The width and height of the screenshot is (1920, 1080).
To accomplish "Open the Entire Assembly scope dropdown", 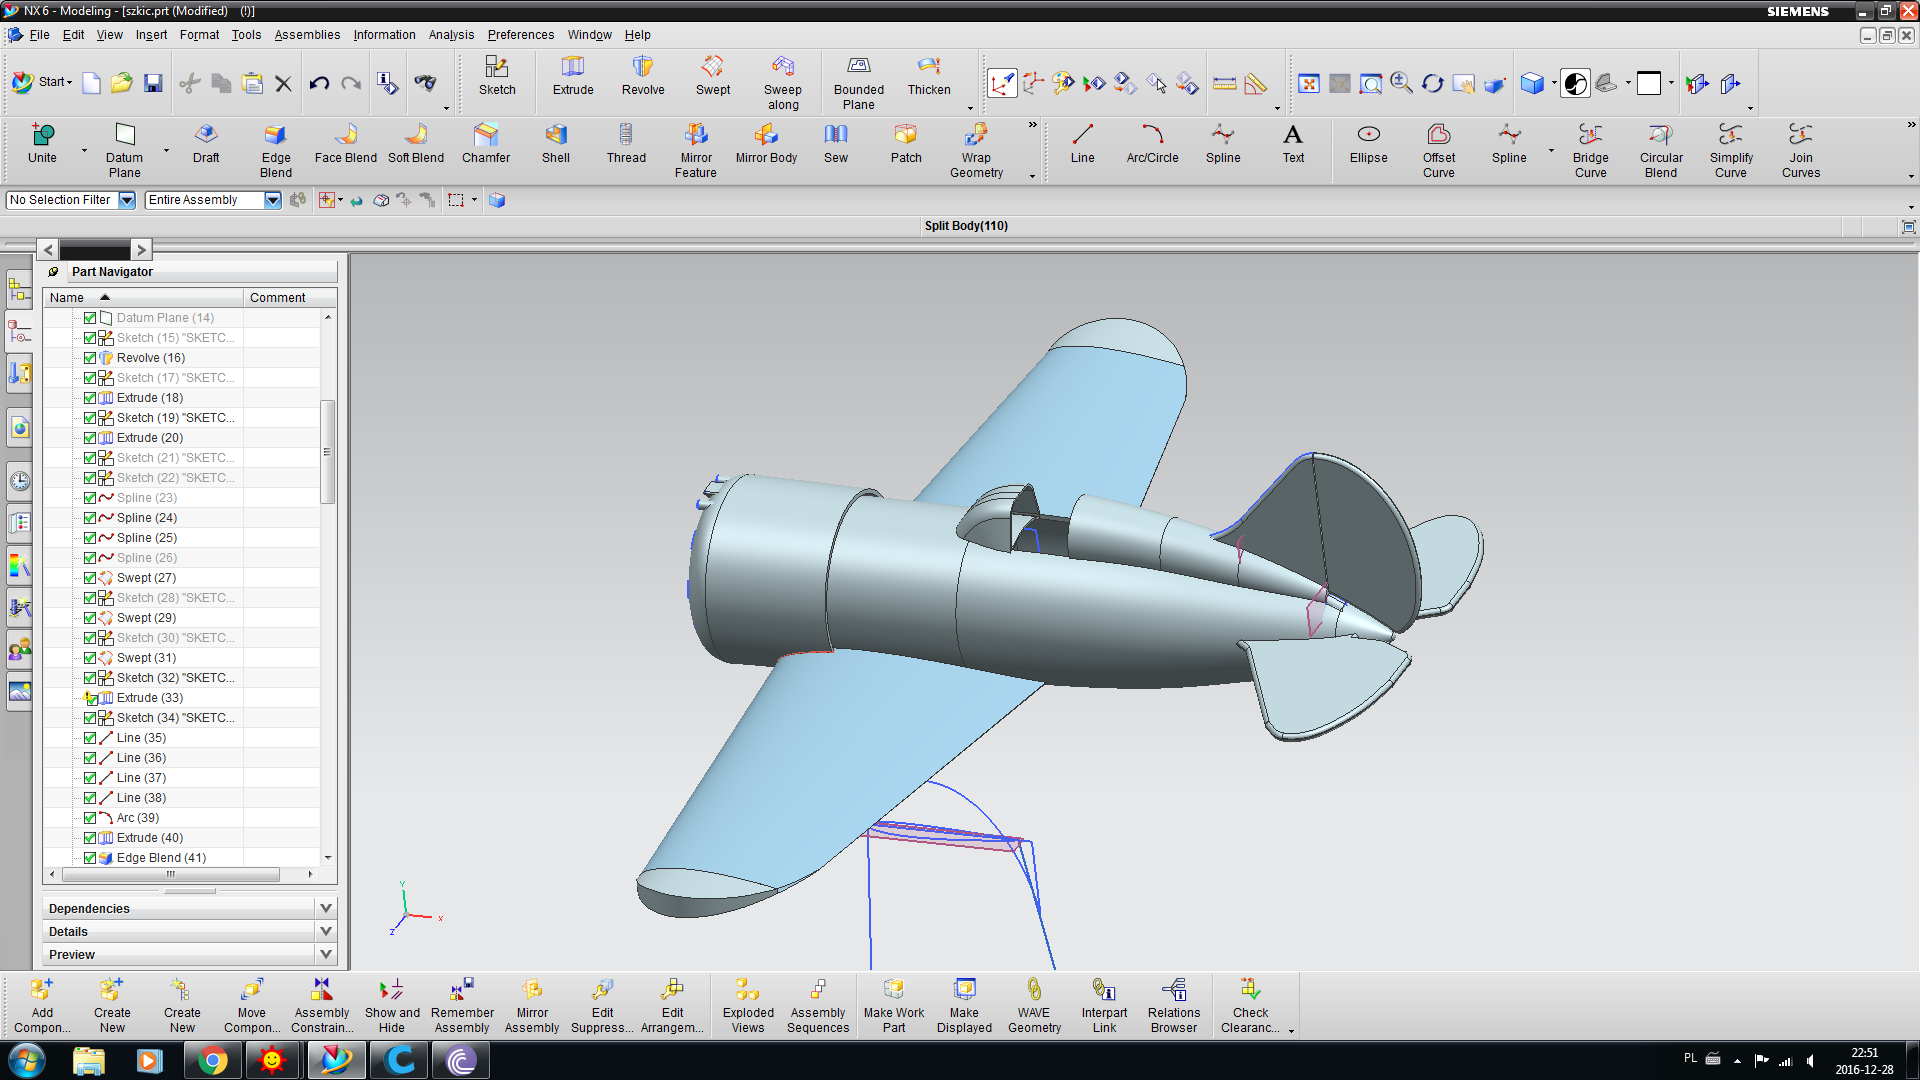I will click(x=272, y=200).
